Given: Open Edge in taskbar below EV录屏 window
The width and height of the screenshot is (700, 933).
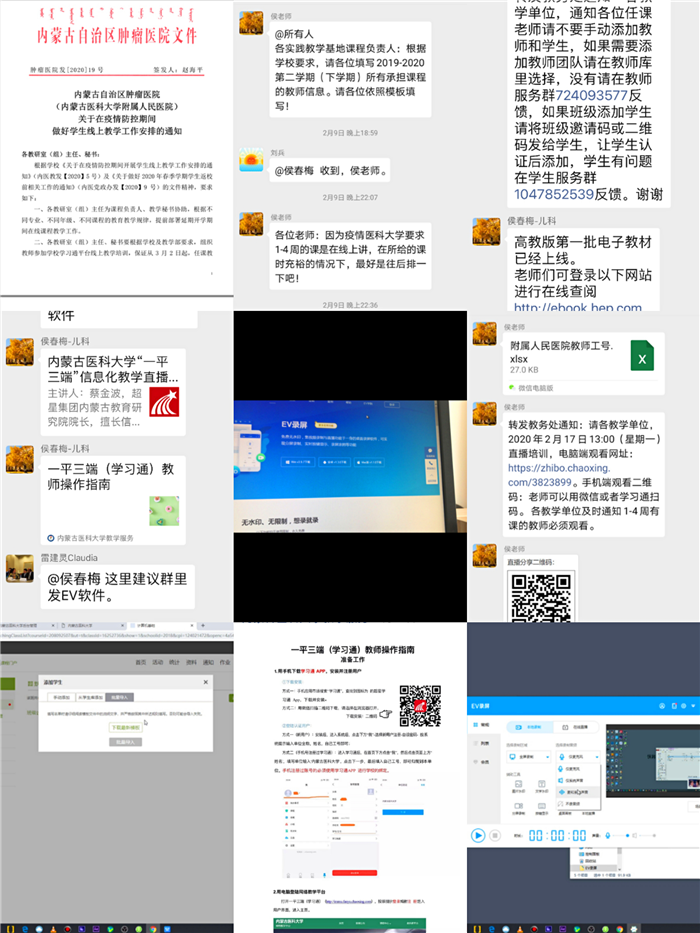Looking at the screenshot, I should click(x=492, y=929).
